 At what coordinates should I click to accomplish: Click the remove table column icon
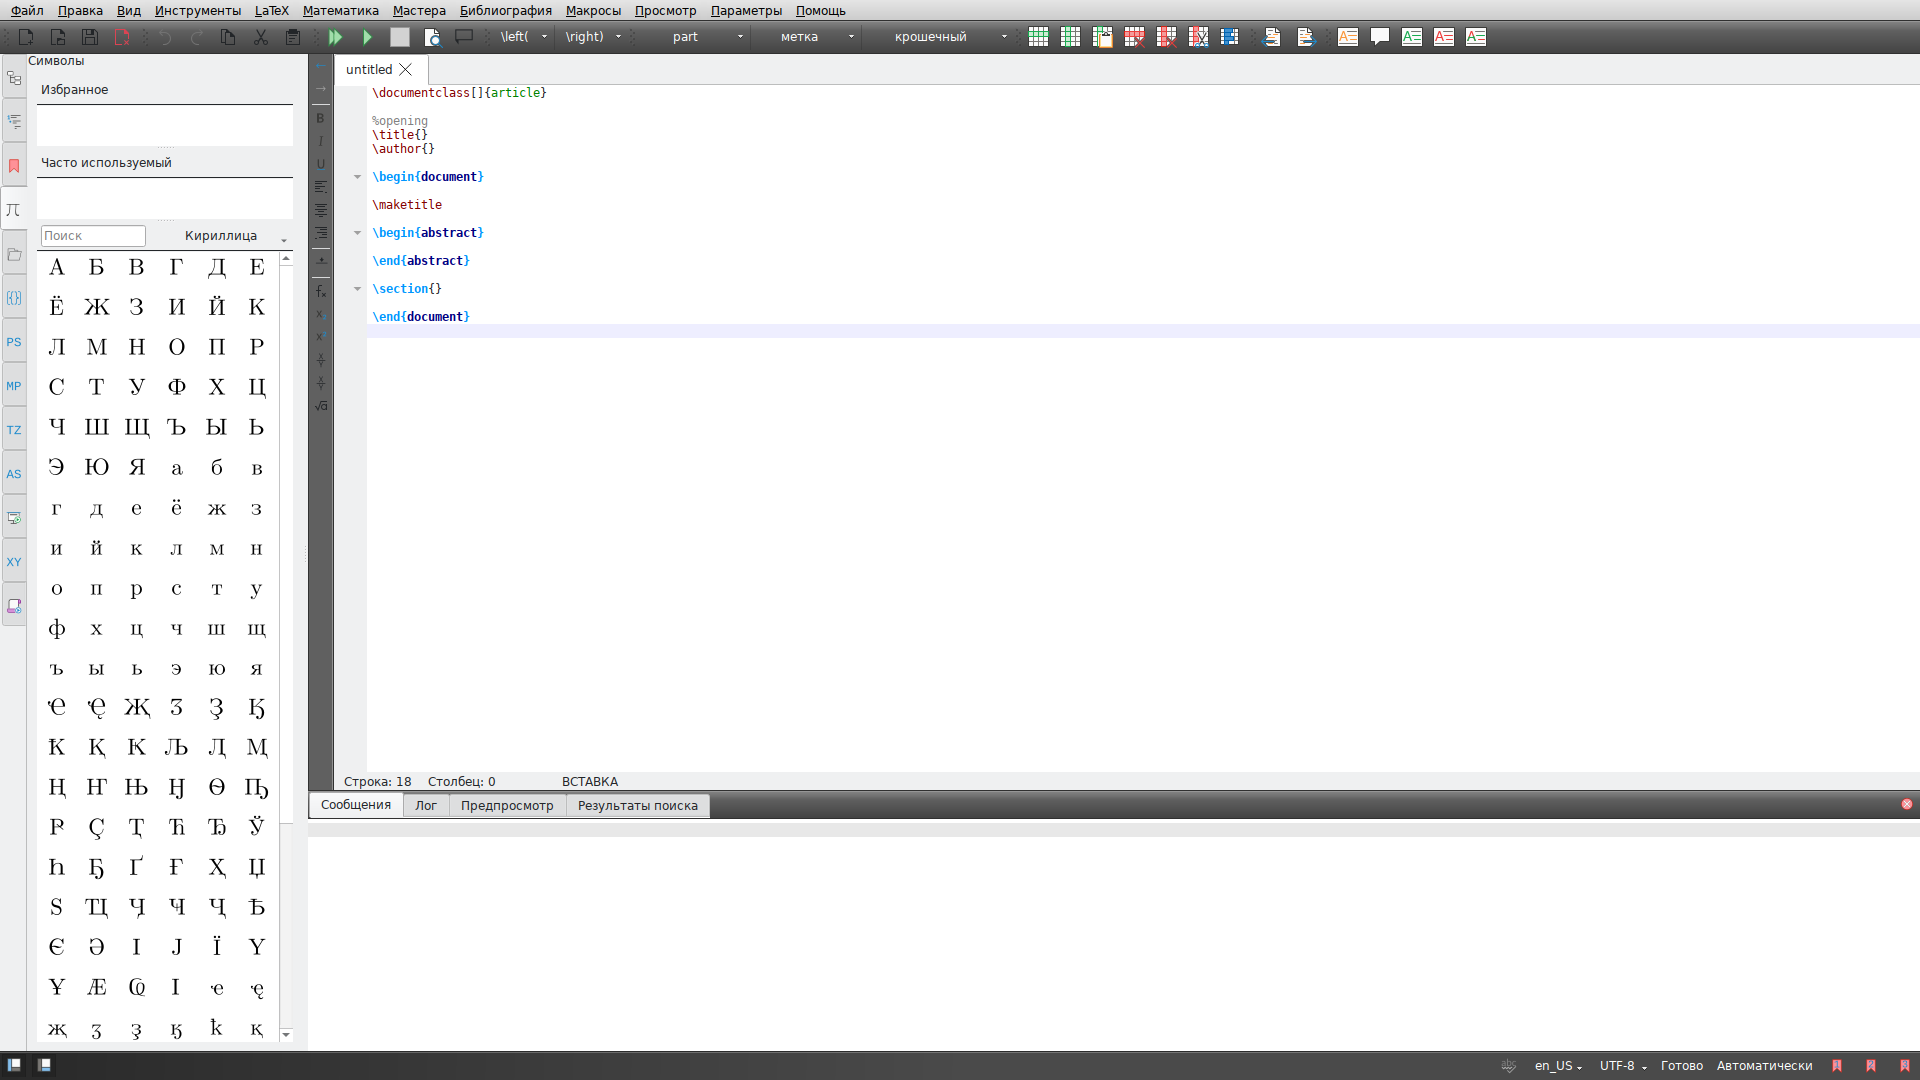(x=1166, y=37)
